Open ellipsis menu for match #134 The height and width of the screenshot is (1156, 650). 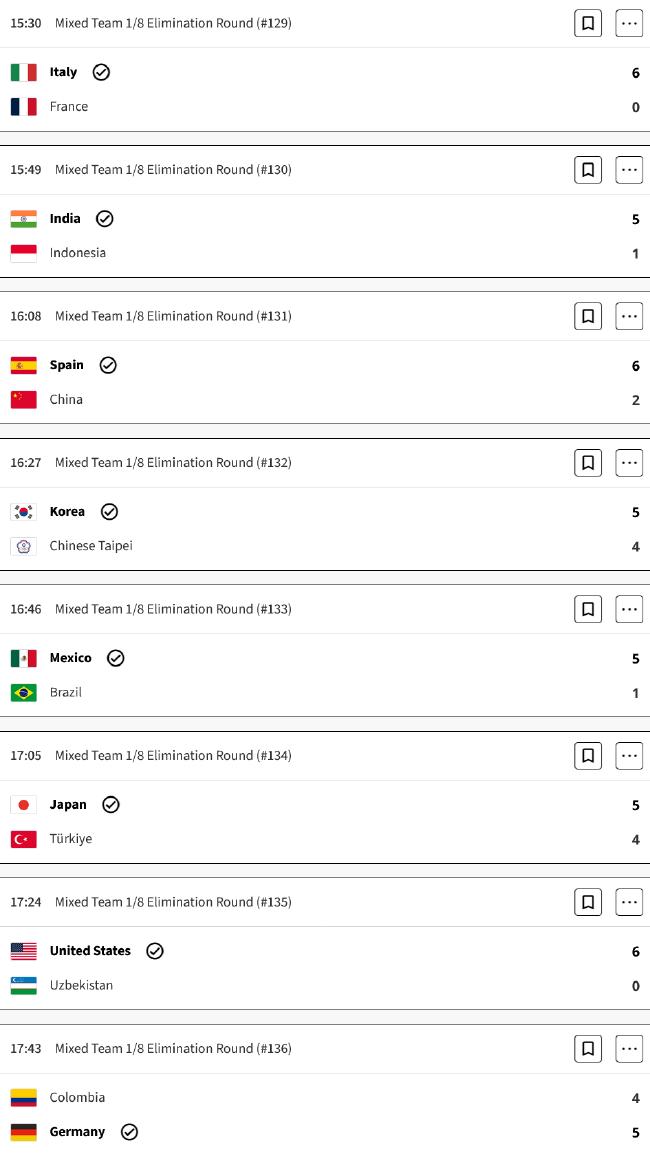[629, 756]
